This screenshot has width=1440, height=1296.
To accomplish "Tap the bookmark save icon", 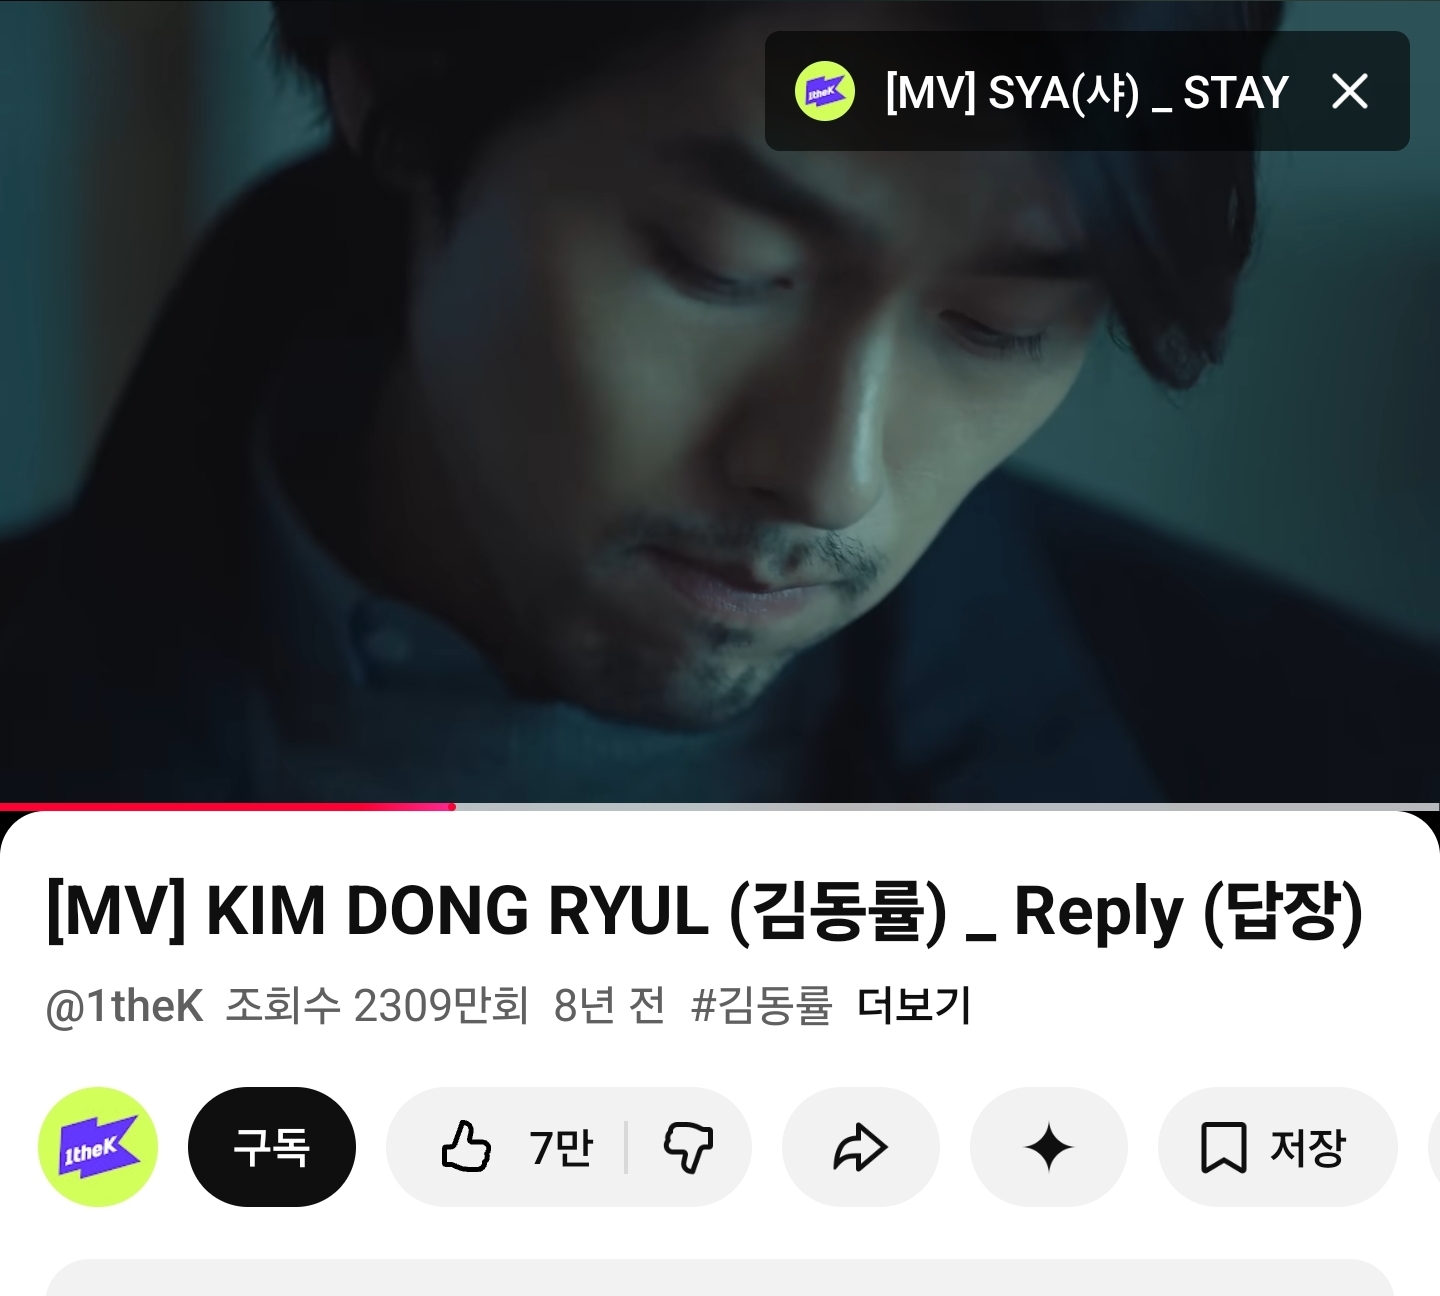I will point(1223,1147).
